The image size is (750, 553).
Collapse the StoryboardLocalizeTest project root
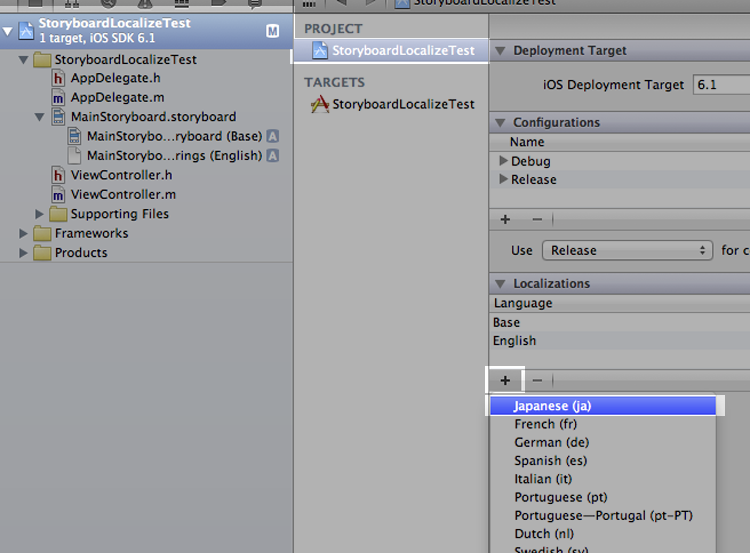[x=8, y=32]
